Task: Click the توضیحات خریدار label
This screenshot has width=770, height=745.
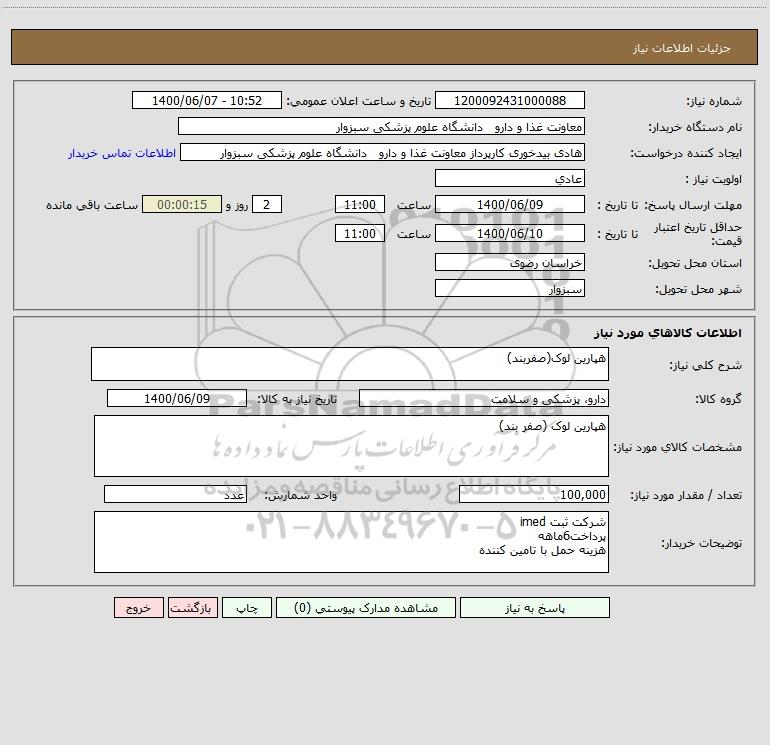Action: [701, 544]
